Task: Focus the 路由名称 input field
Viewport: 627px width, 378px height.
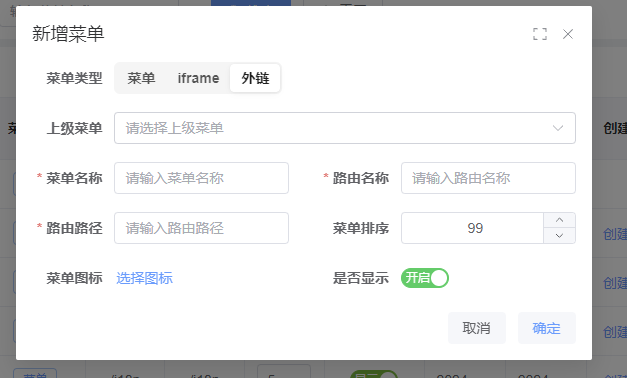Action: [x=488, y=178]
